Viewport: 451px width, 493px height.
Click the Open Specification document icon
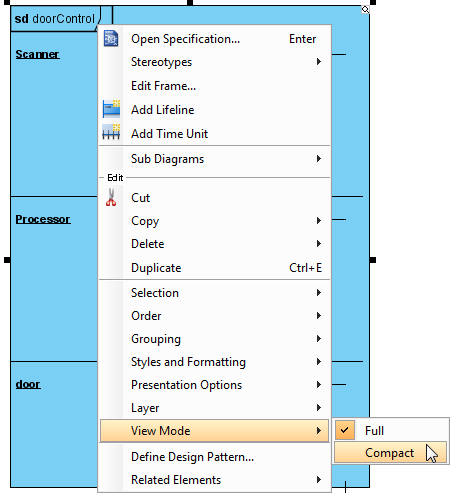coord(111,38)
